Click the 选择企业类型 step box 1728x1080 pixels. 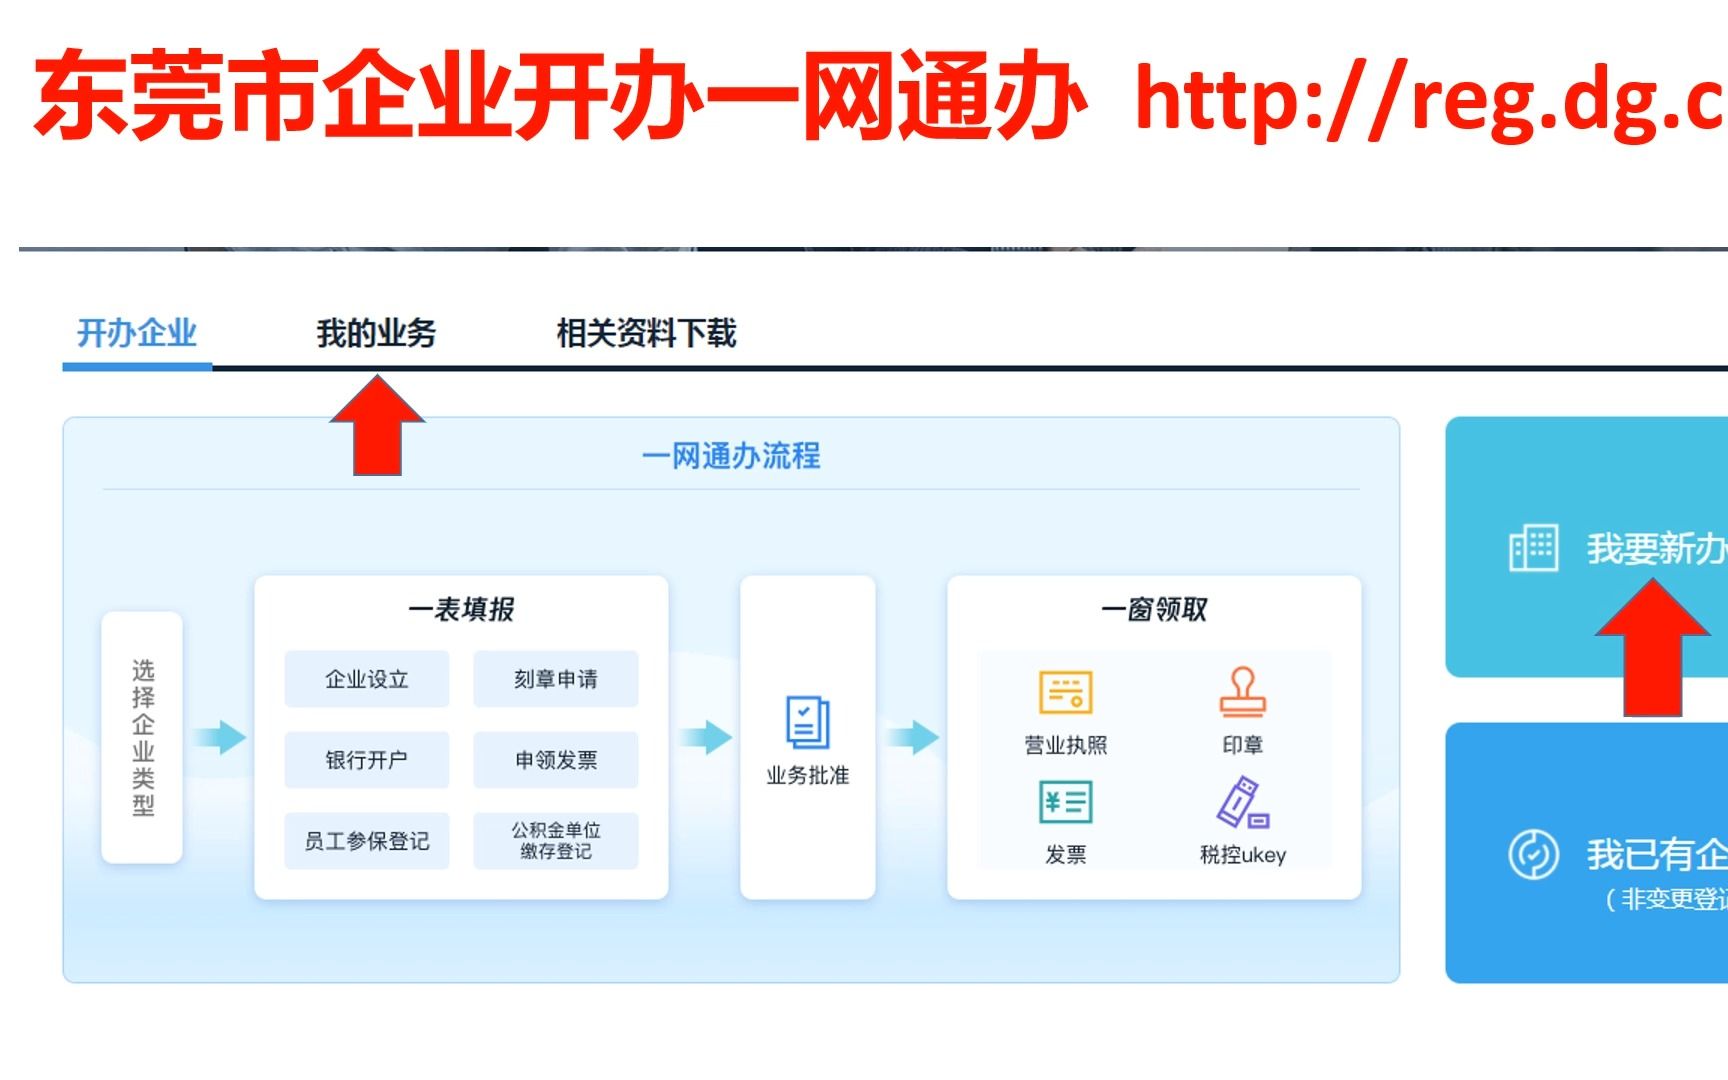click(142, 738)
